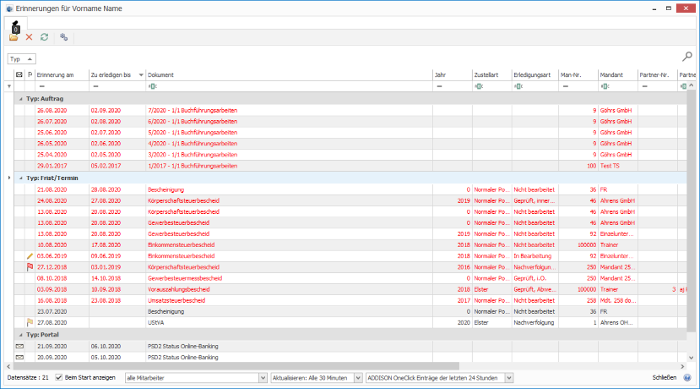Delete reminder using the red X icon
Viewport: 700px width, 389px height.
[29, 38]
